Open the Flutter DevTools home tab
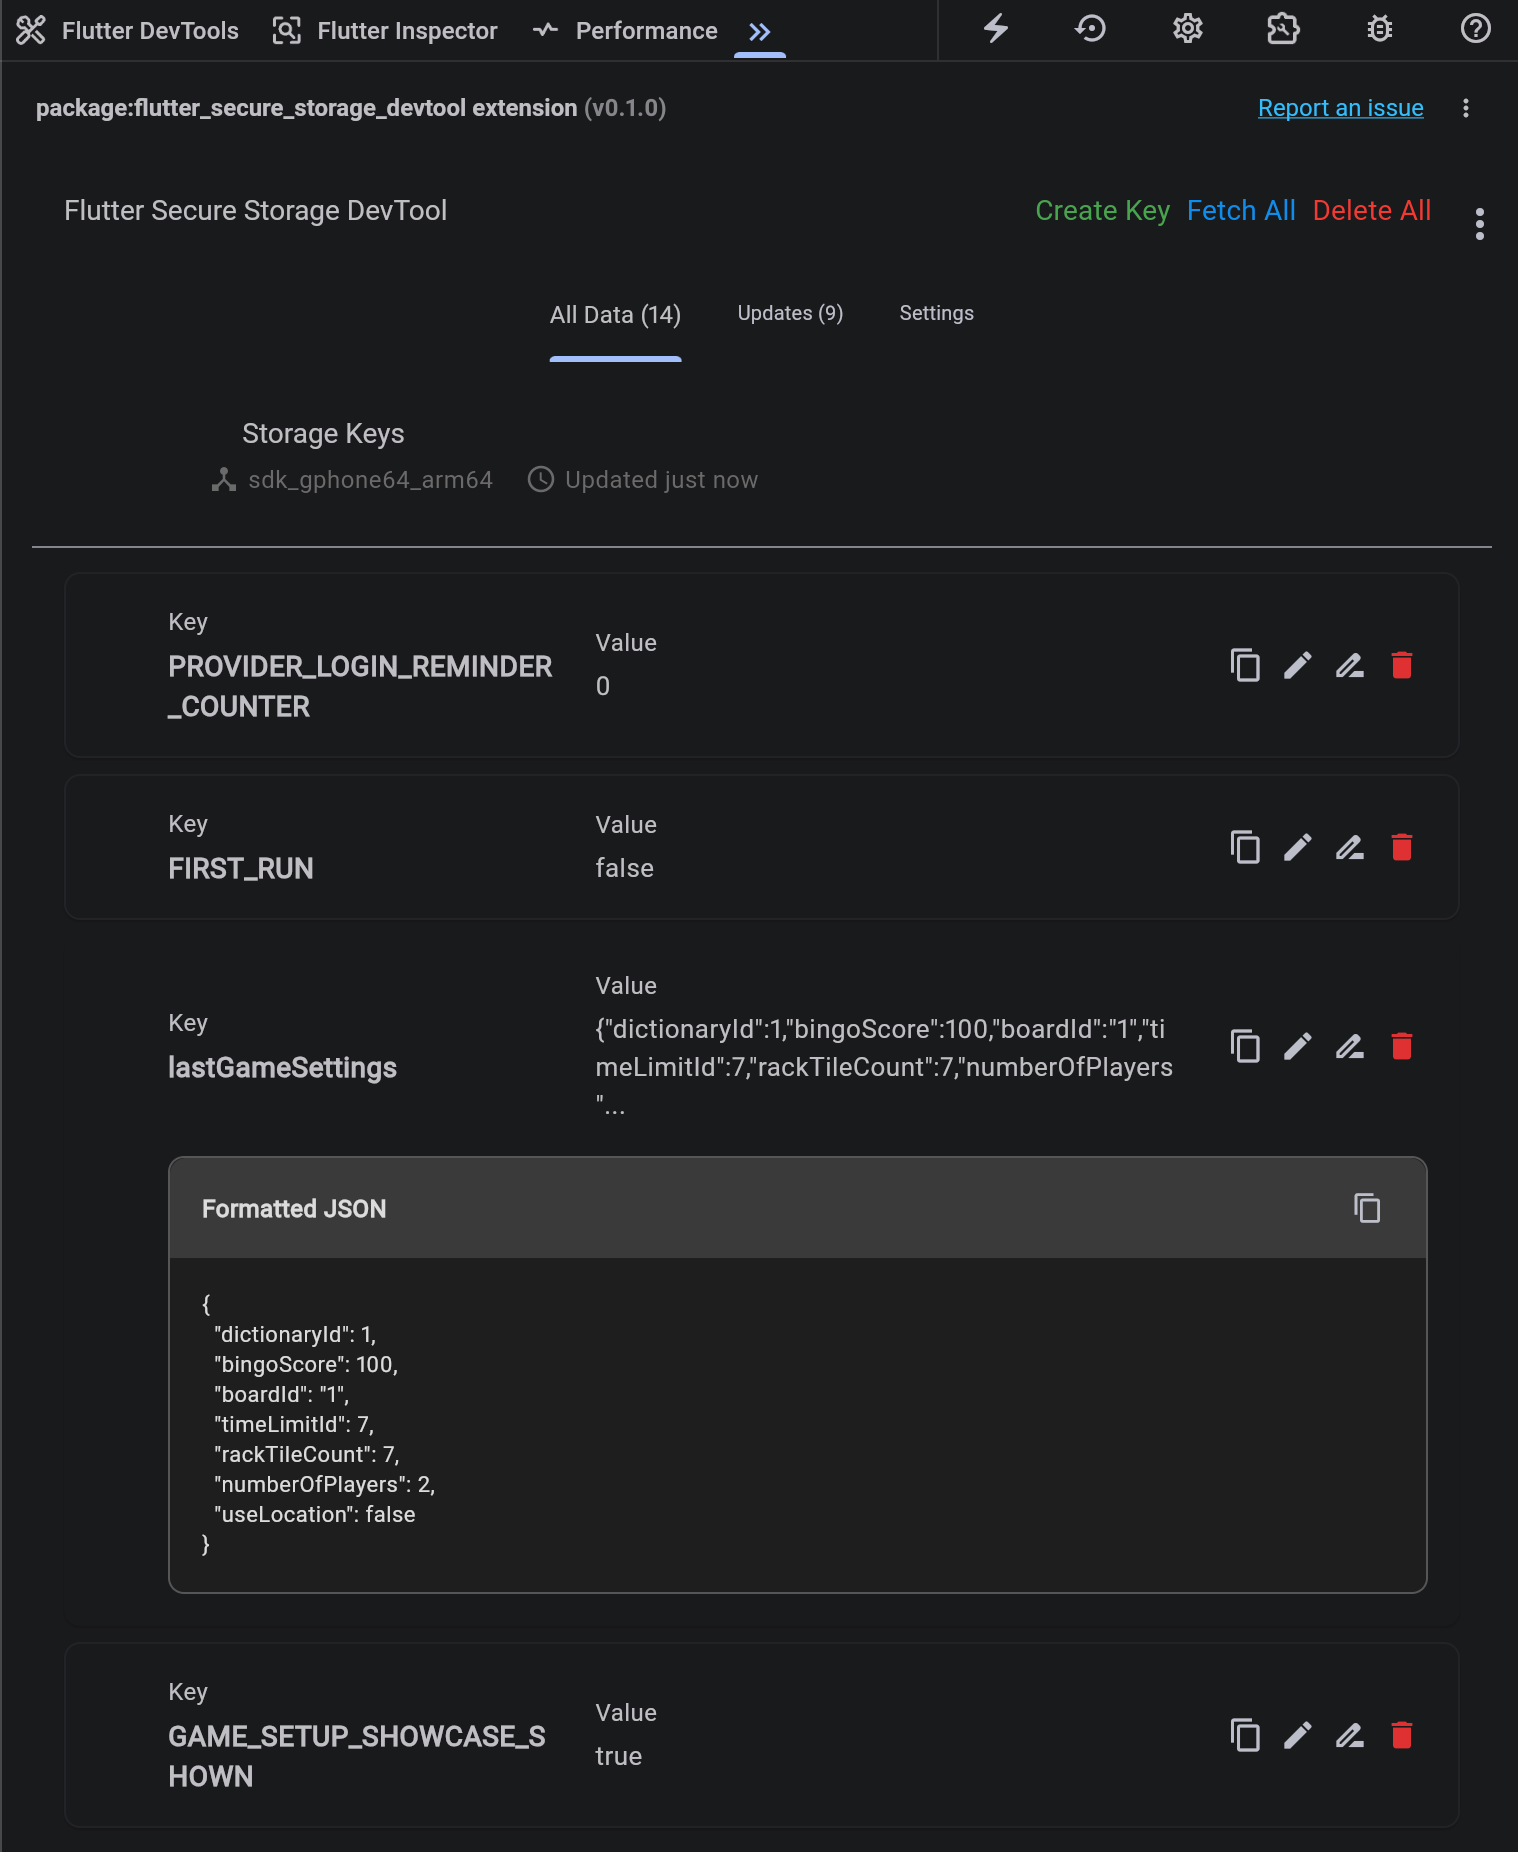 tap(128, 31)
